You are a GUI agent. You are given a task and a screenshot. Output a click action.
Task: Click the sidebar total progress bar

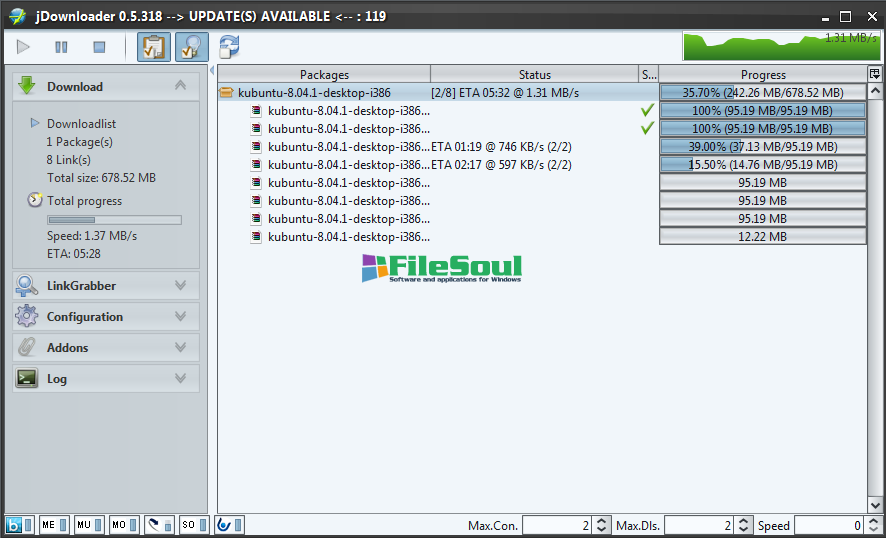point(115,220)
